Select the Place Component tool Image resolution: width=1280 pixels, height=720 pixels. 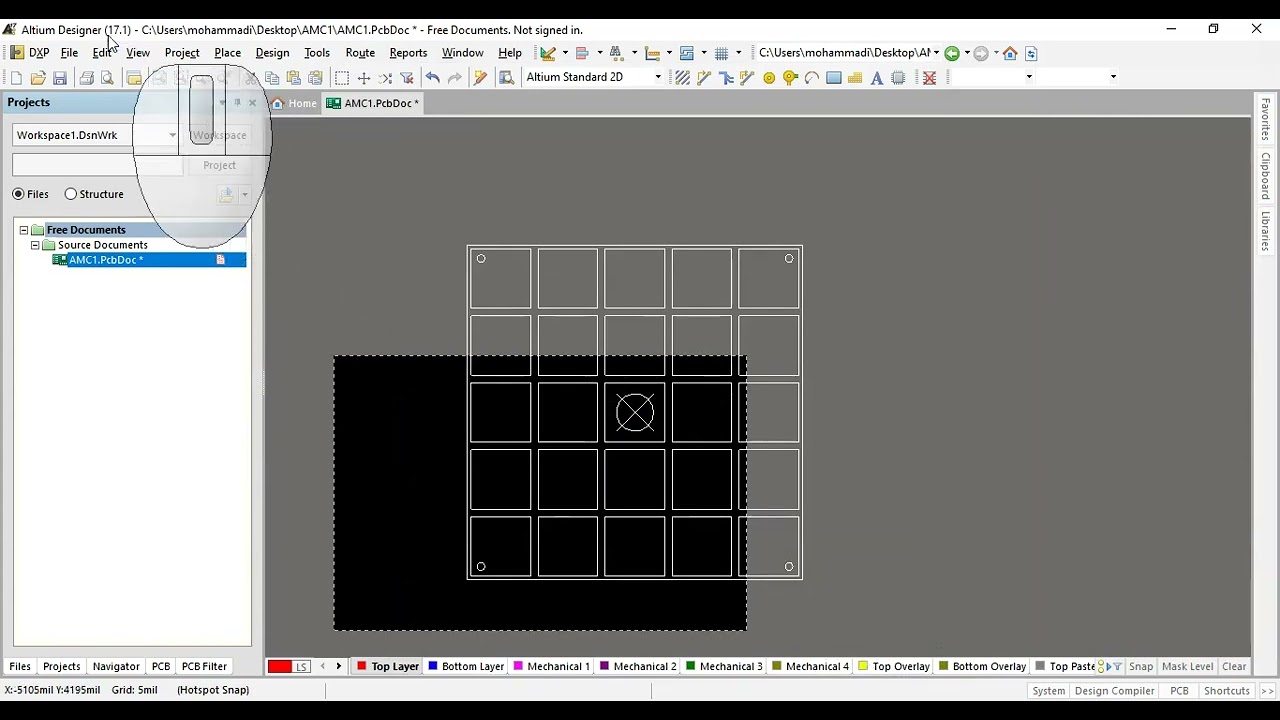click(x=898, y=78)
